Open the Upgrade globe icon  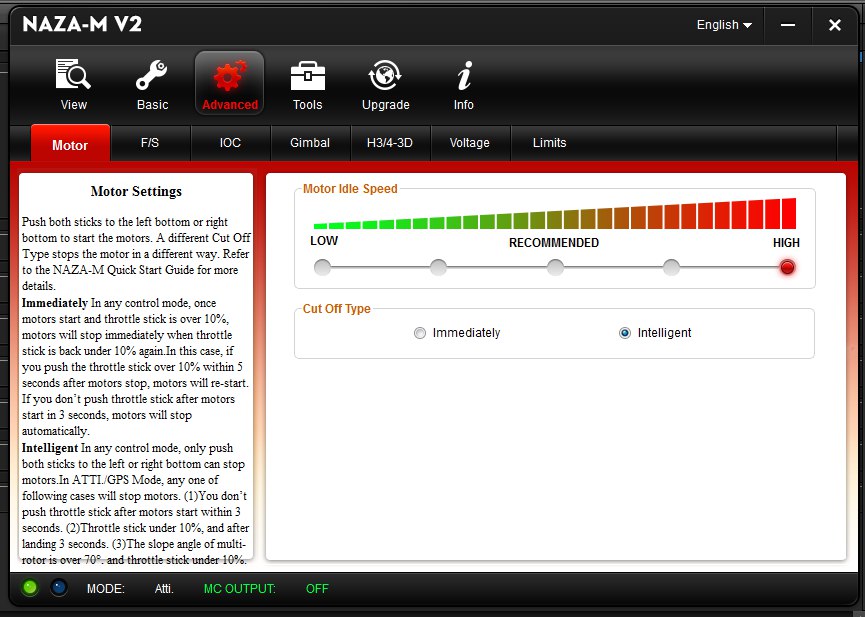[385, 76]
